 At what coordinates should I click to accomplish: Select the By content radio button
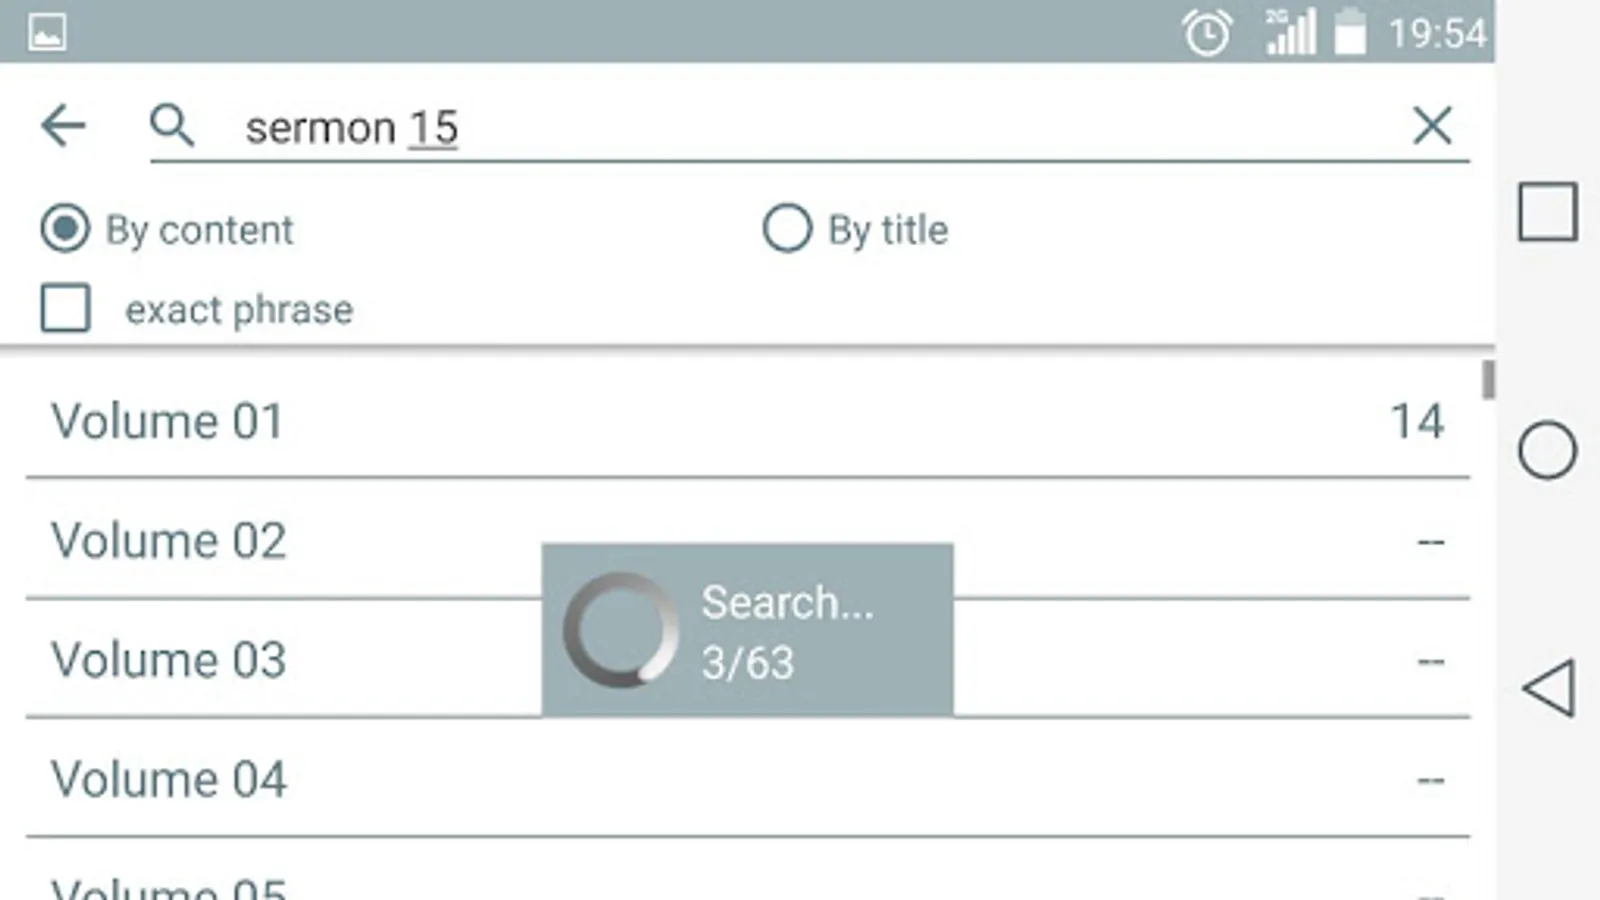coord(66,229)
